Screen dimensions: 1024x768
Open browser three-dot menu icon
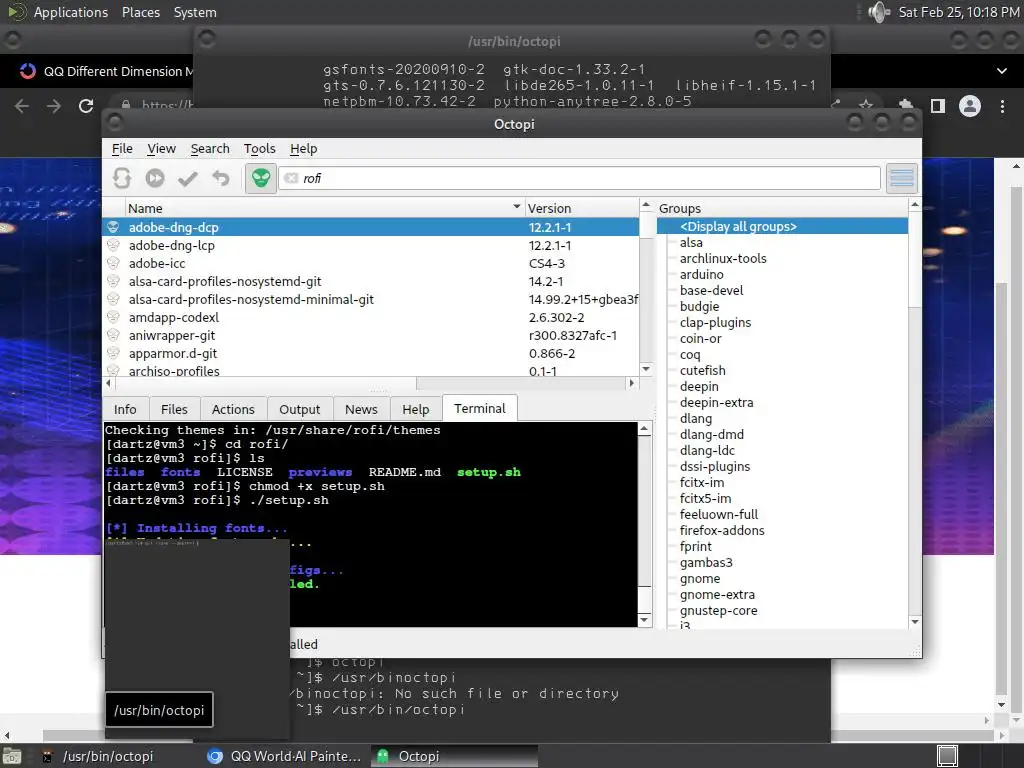(1002, 106)
